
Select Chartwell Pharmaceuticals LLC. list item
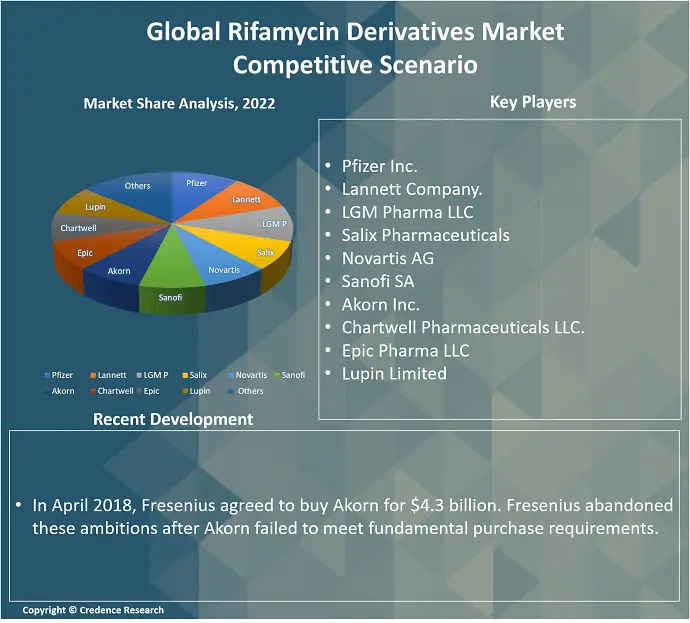462,327
